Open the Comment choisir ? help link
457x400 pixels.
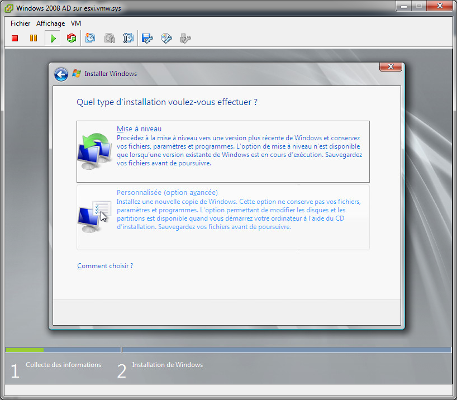pos(105,266)
